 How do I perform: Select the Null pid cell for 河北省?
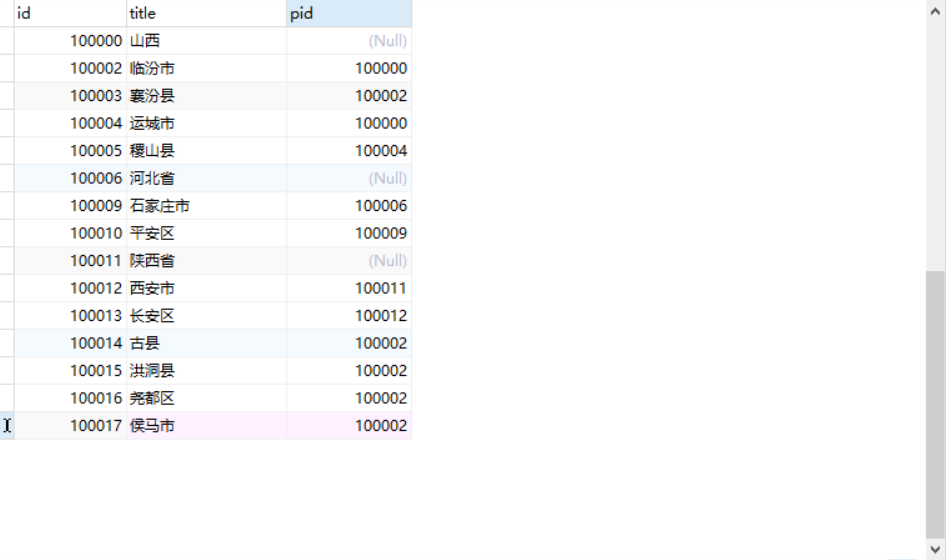(x=349, y=179)
